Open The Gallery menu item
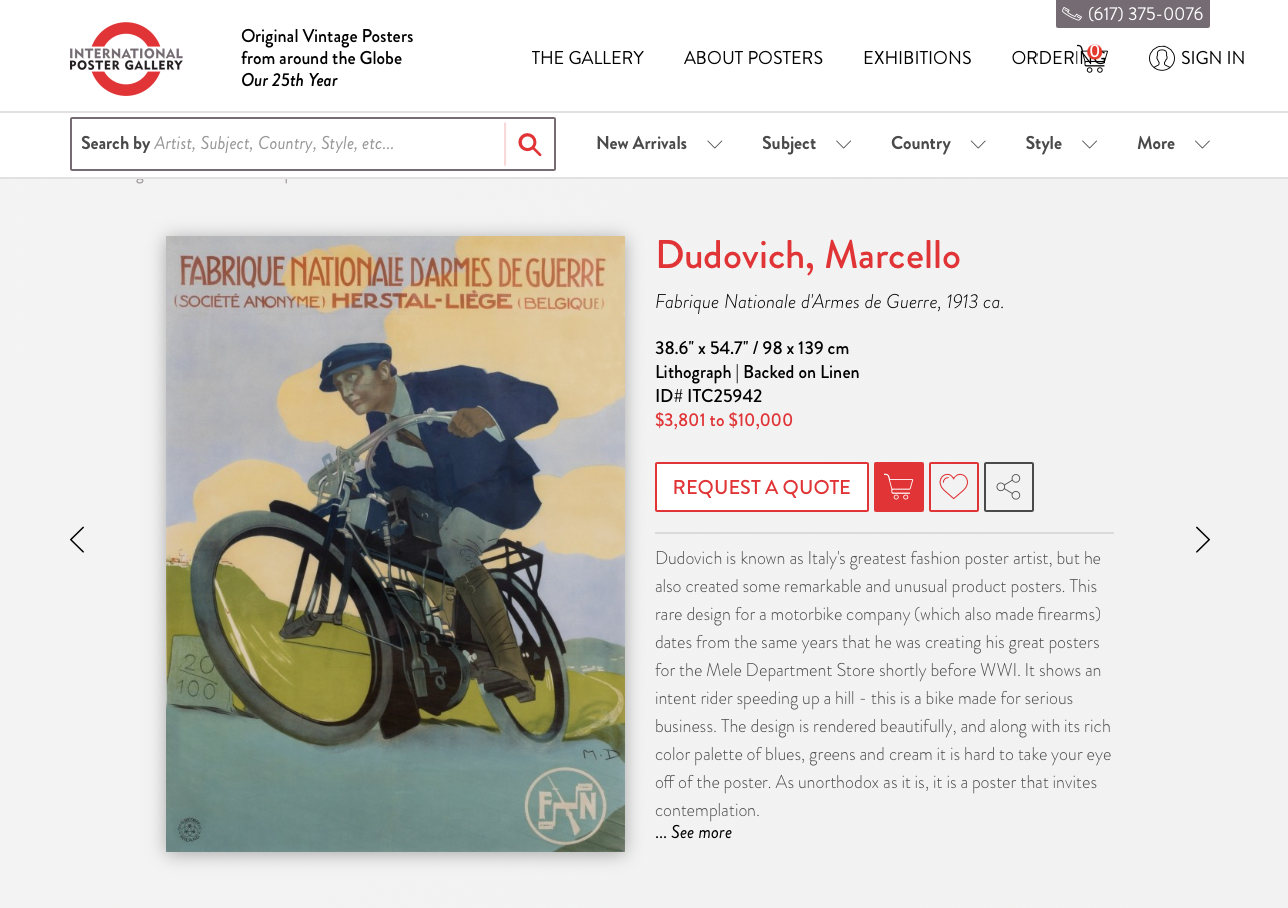 [587, 58]
